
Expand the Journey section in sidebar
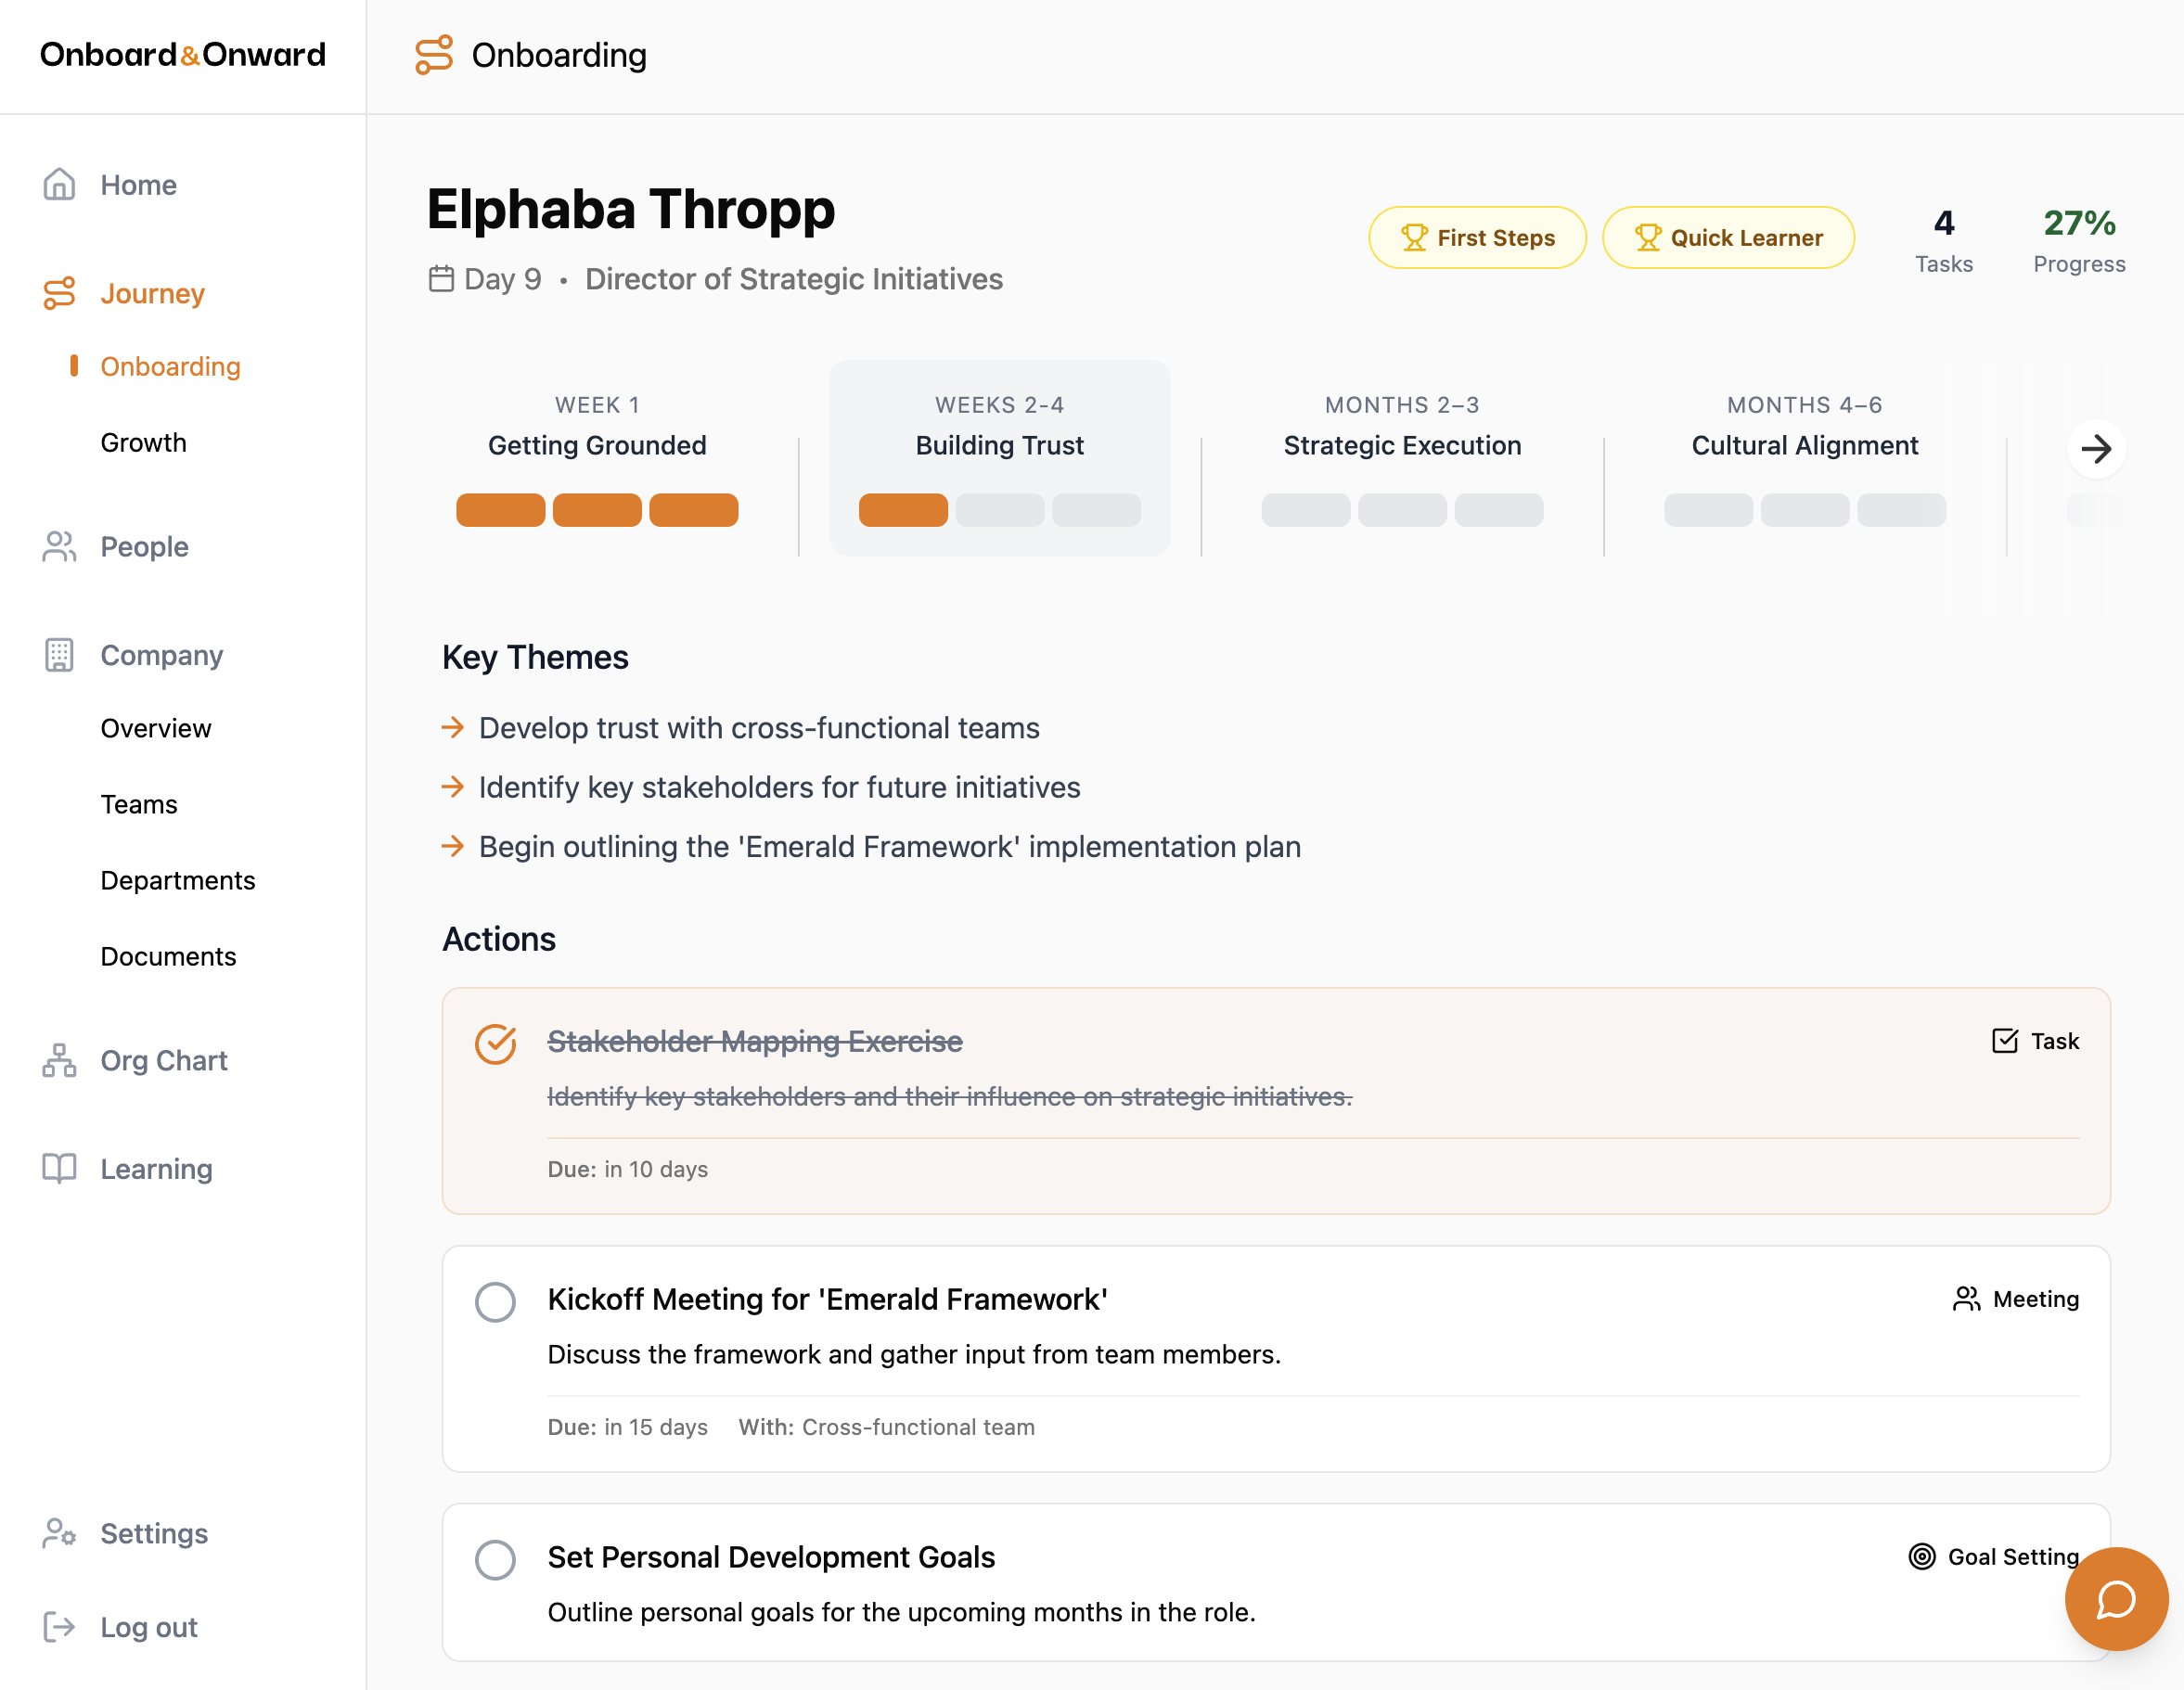click(152, 293)
